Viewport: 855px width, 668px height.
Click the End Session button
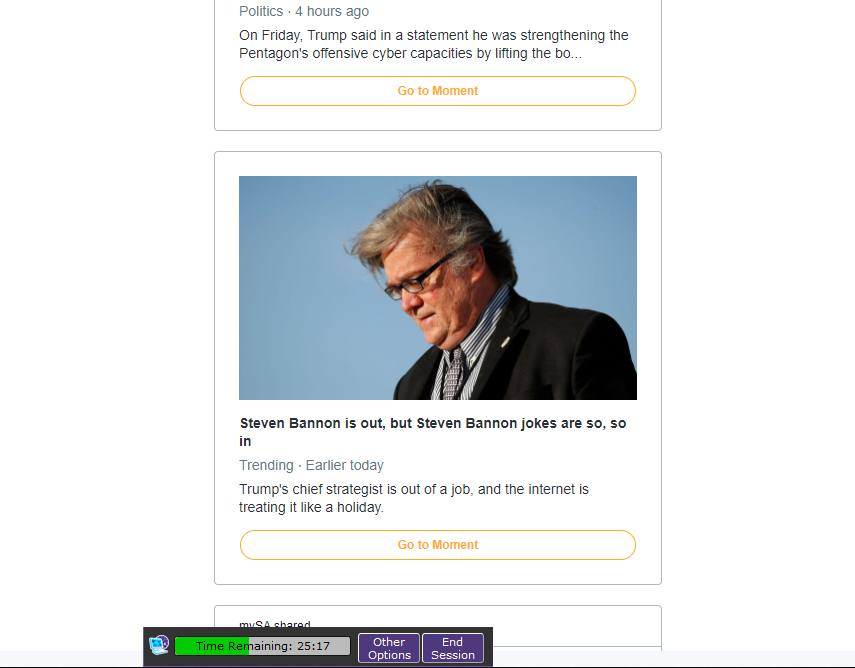coord(453,648)
